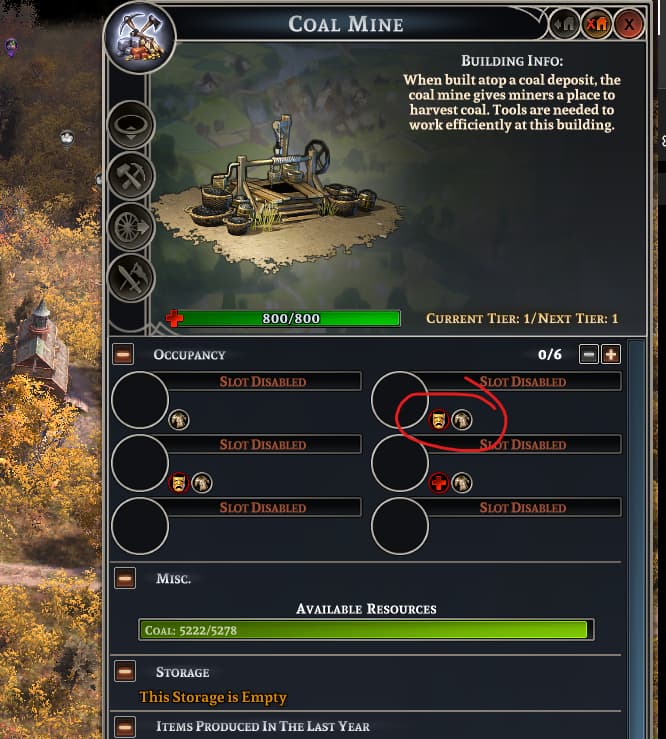This screenshot has height=739, width=666.
Task: Click the panel's vertical scrollbar
Action: click(636, 537)
